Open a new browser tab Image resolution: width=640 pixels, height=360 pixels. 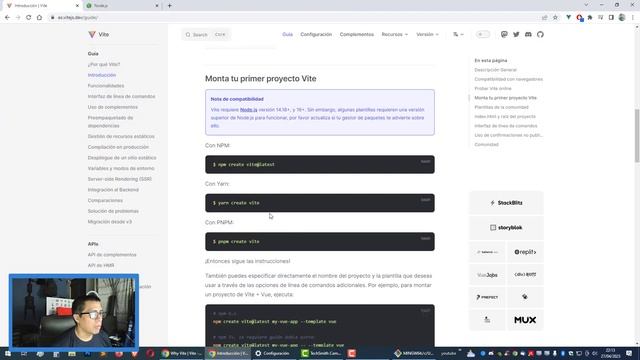[169, 6]
